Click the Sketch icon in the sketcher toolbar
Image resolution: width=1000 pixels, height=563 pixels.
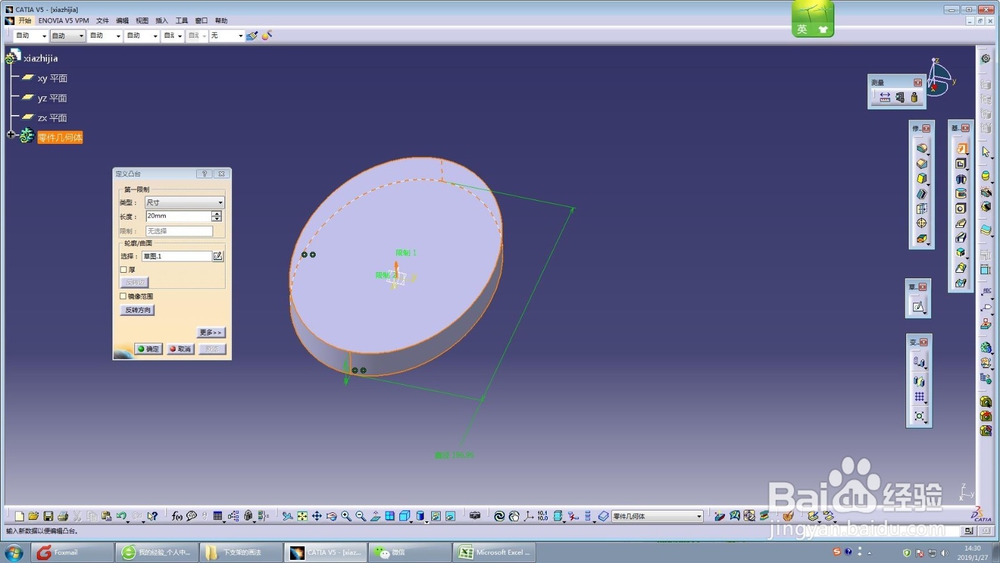point(918,307)
